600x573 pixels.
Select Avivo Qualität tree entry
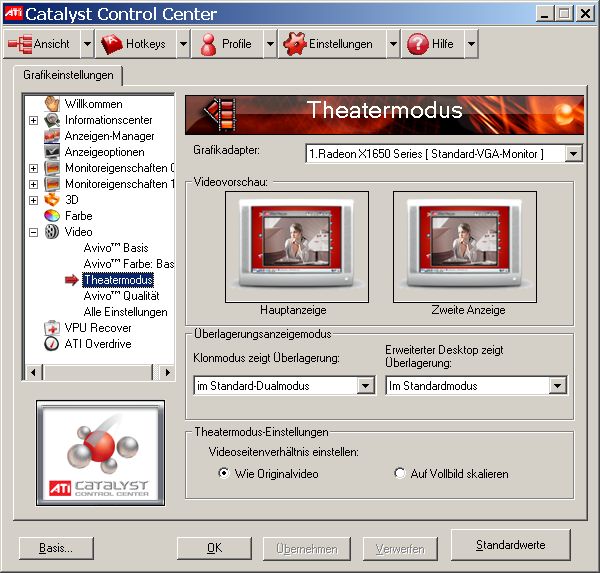click(121, 296)
